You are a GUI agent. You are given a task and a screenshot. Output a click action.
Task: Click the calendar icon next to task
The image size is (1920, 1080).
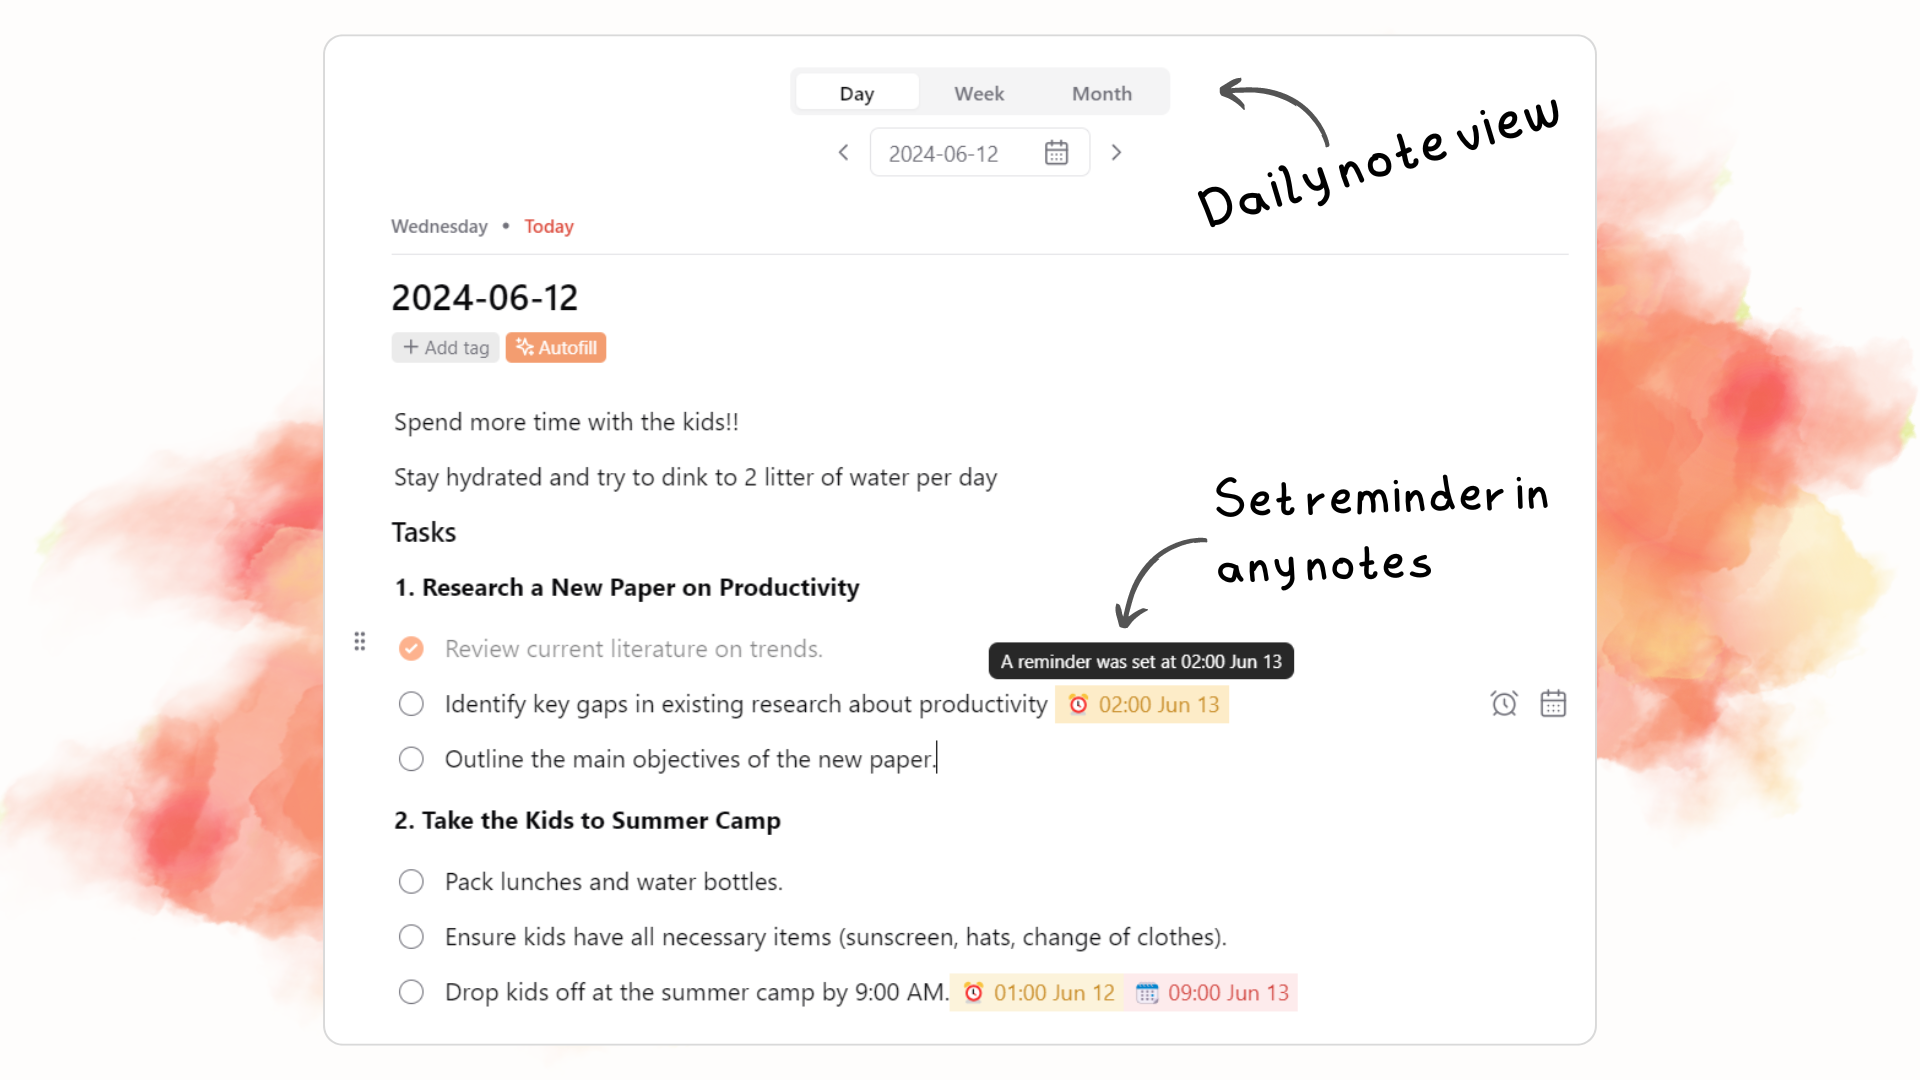pos(1553,704)
